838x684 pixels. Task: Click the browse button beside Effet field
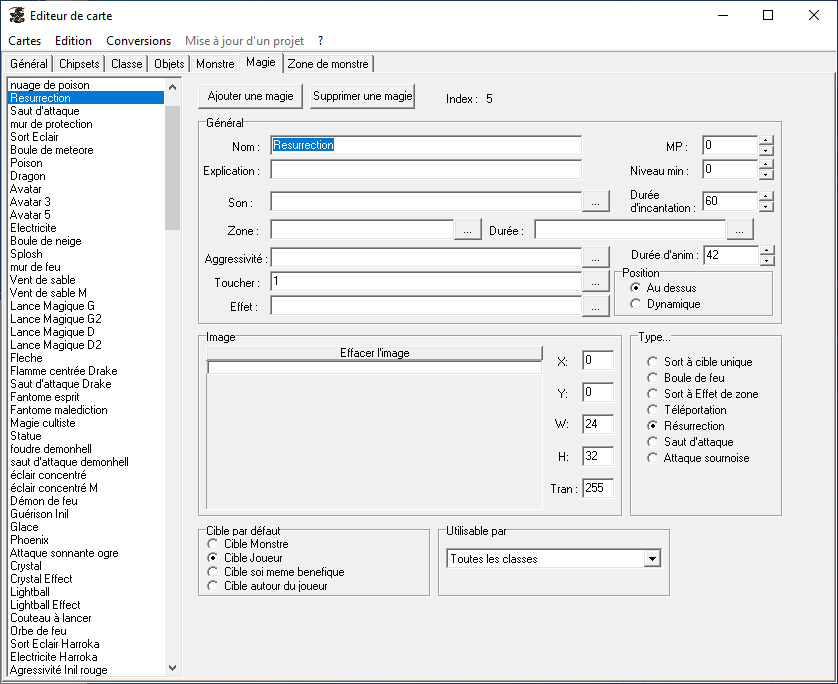coord(596,307)
